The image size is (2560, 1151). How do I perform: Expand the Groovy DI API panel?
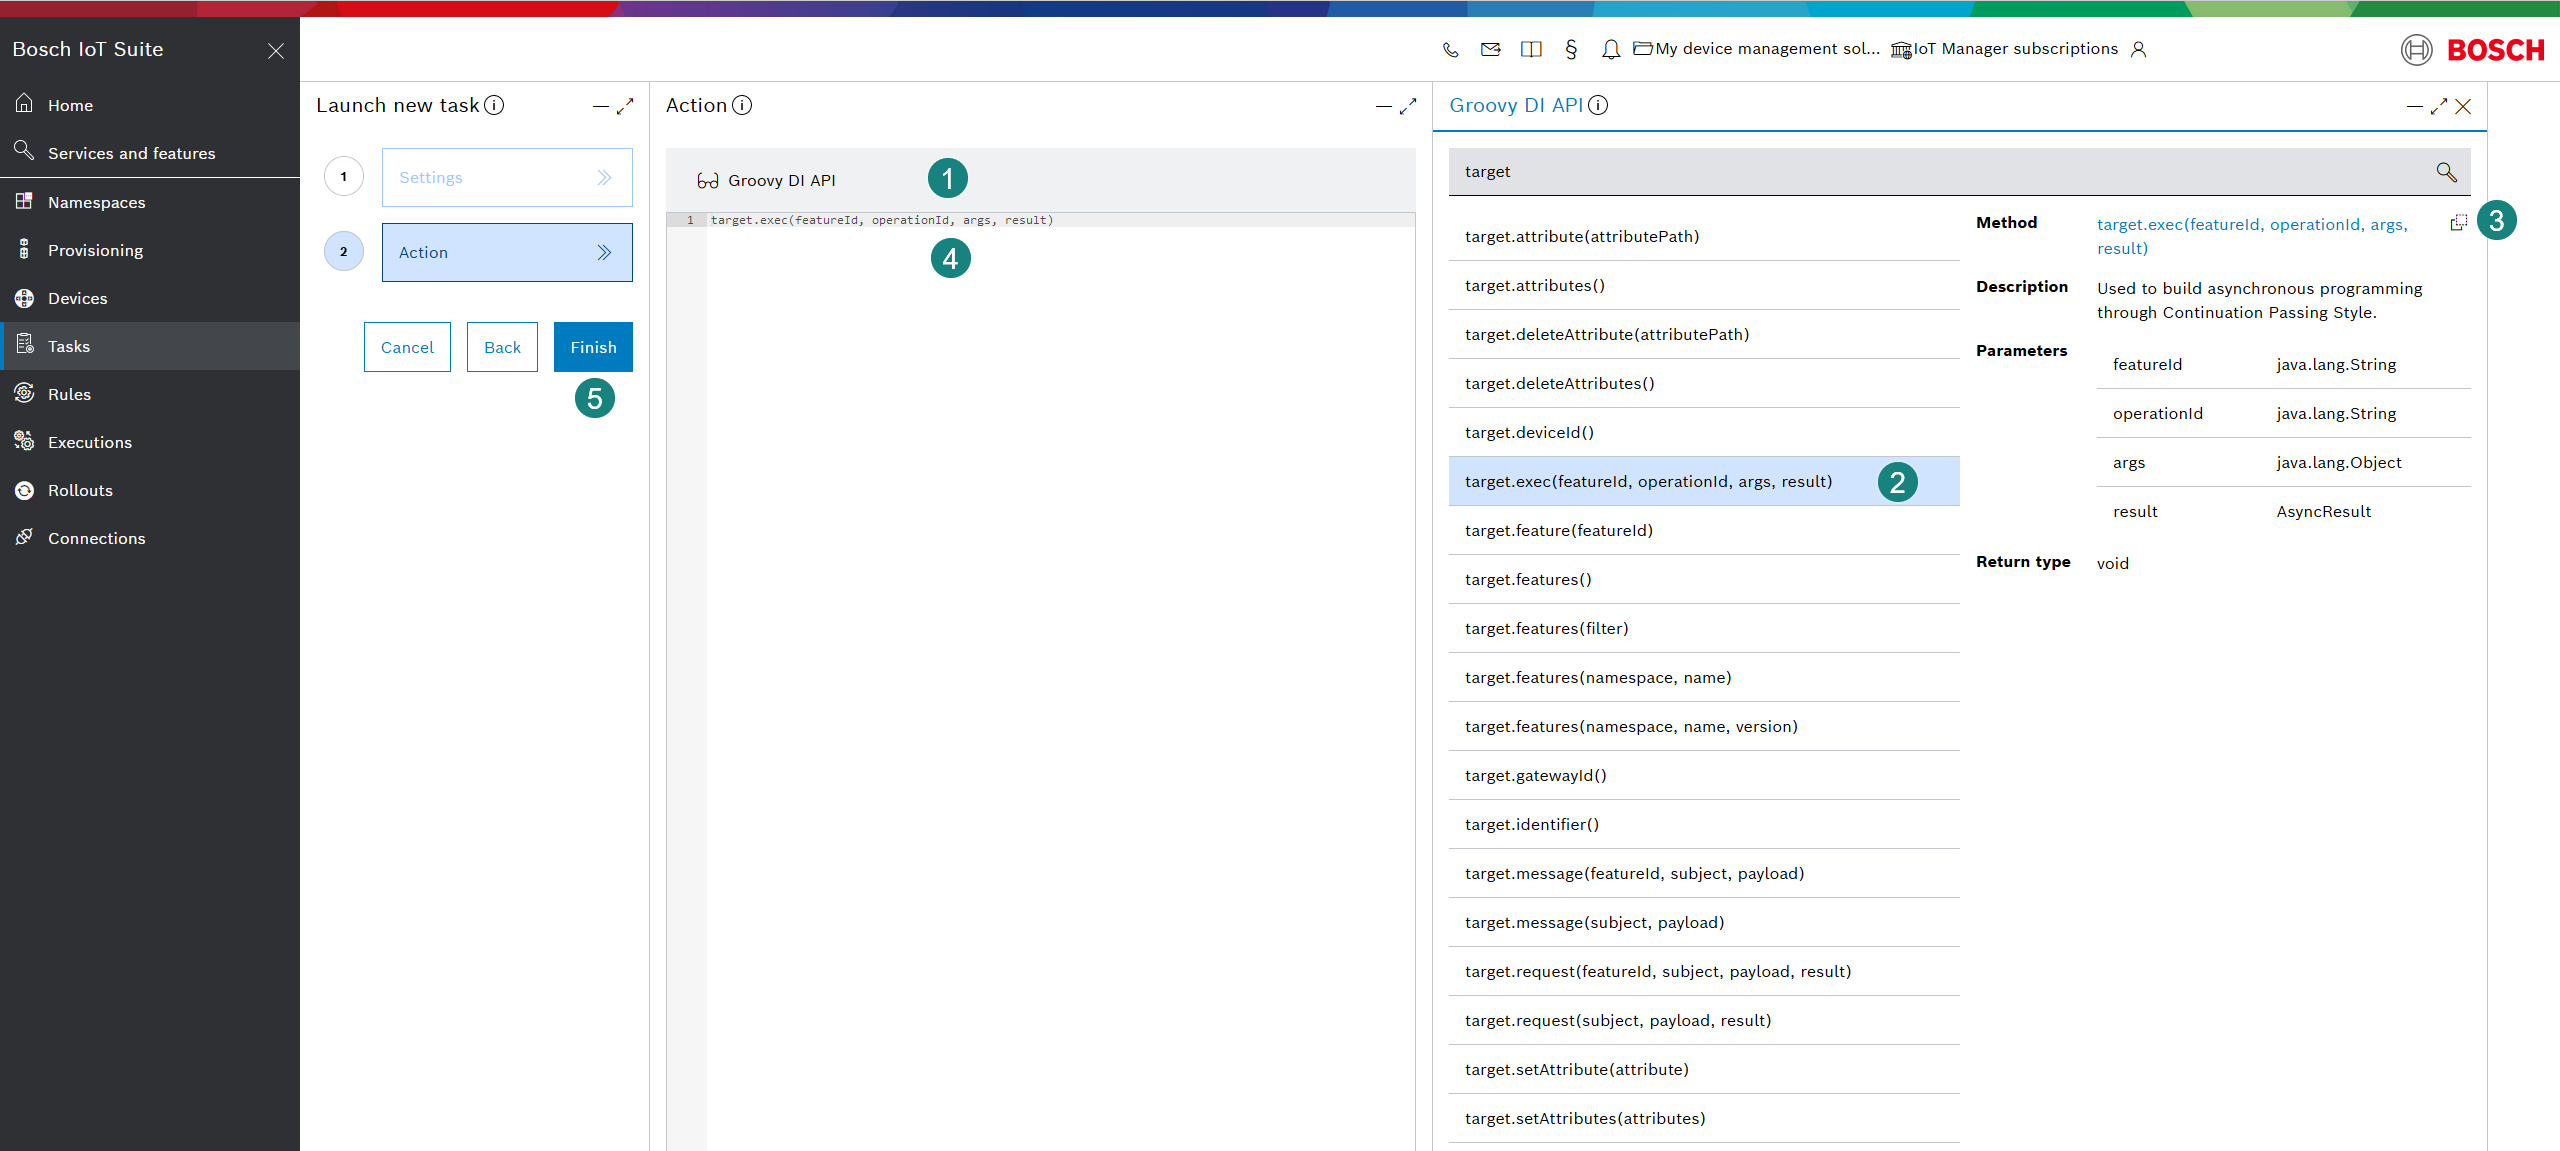2439,106
